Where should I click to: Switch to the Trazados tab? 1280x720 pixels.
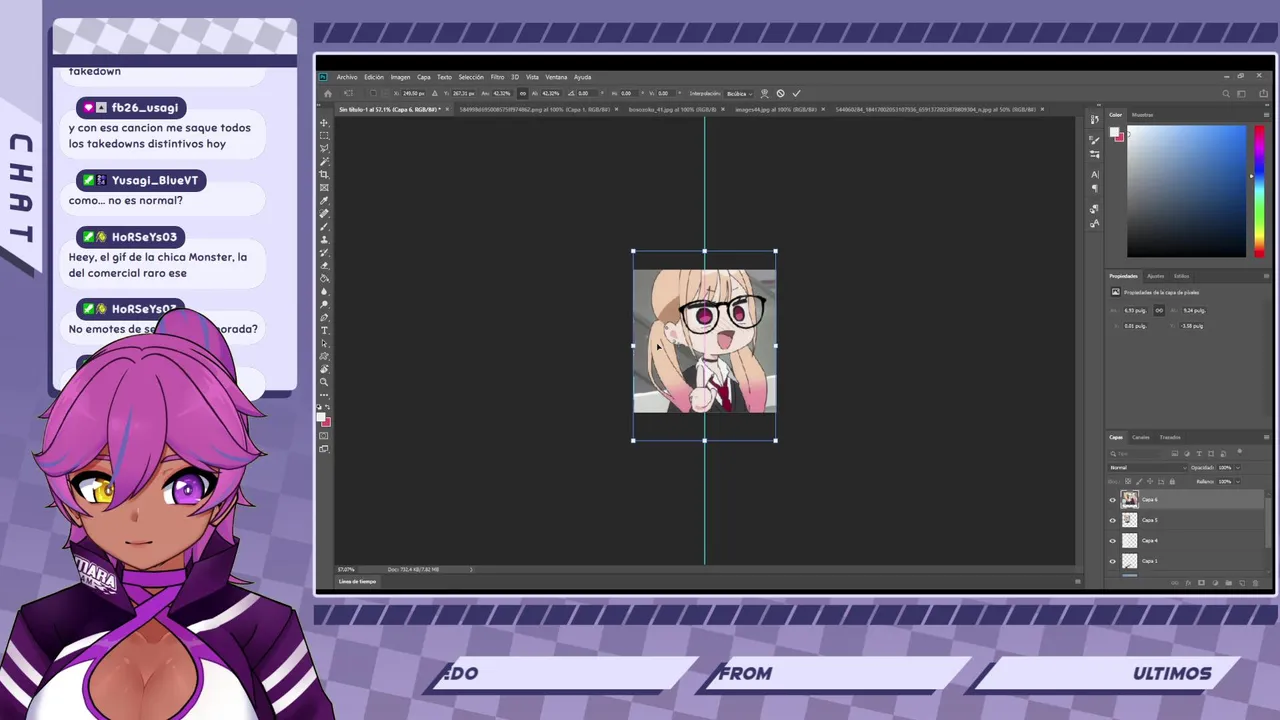[1170, 437]
